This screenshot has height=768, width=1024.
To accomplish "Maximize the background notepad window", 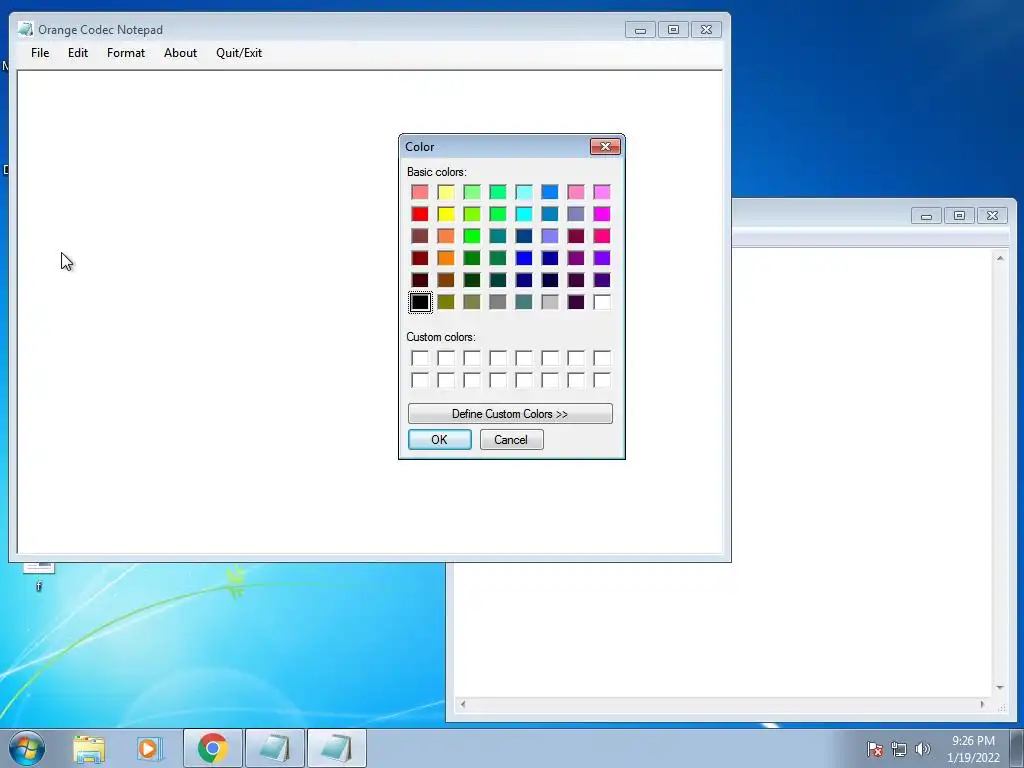I will click(x=959, y=216).
